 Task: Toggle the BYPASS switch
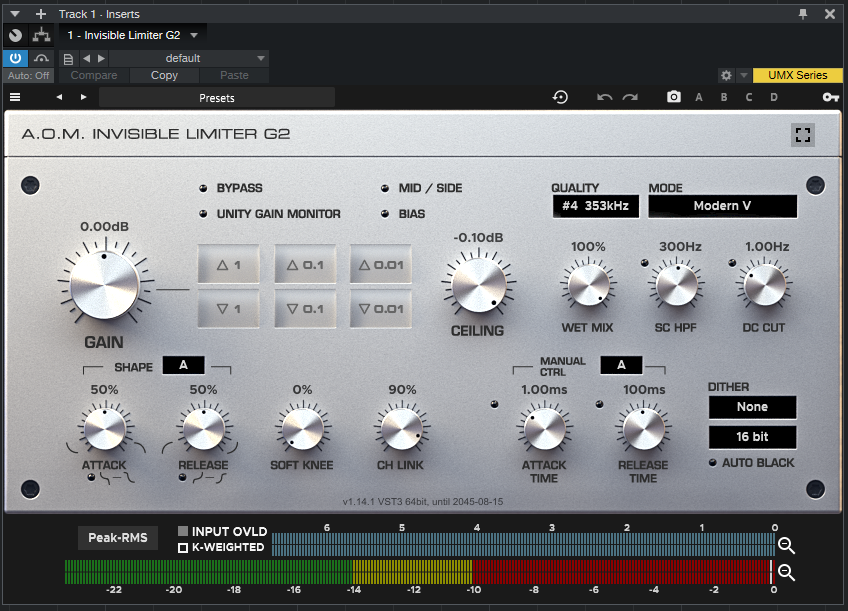point(203,188)
